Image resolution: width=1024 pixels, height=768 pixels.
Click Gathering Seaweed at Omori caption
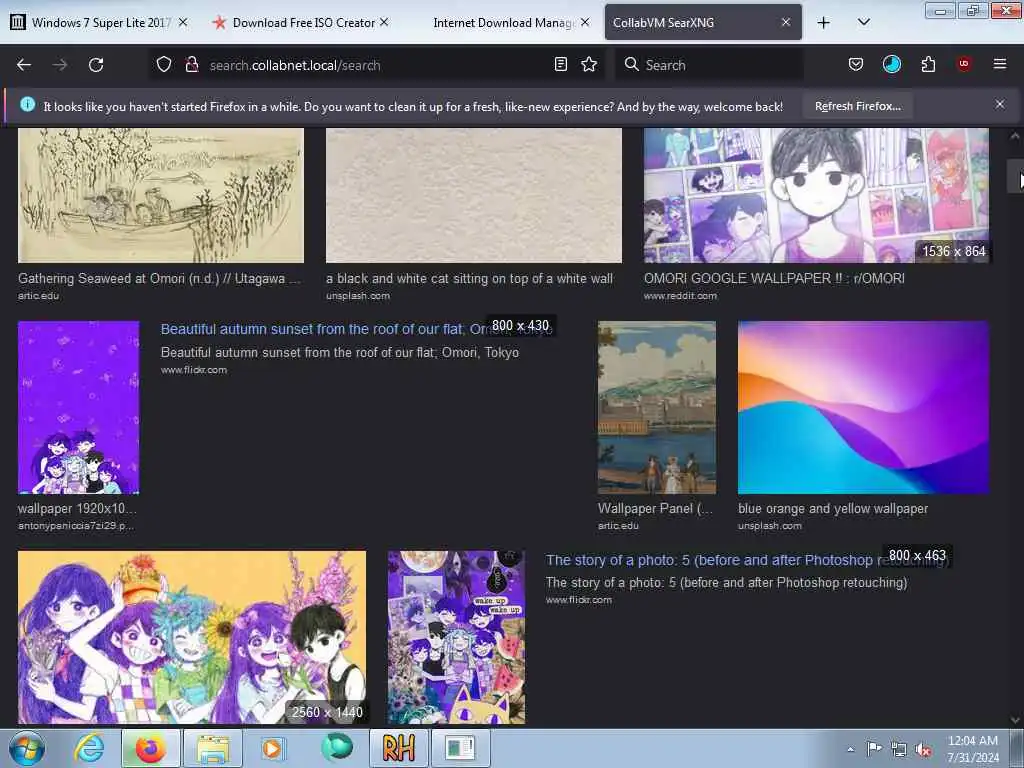click(159, 278)
